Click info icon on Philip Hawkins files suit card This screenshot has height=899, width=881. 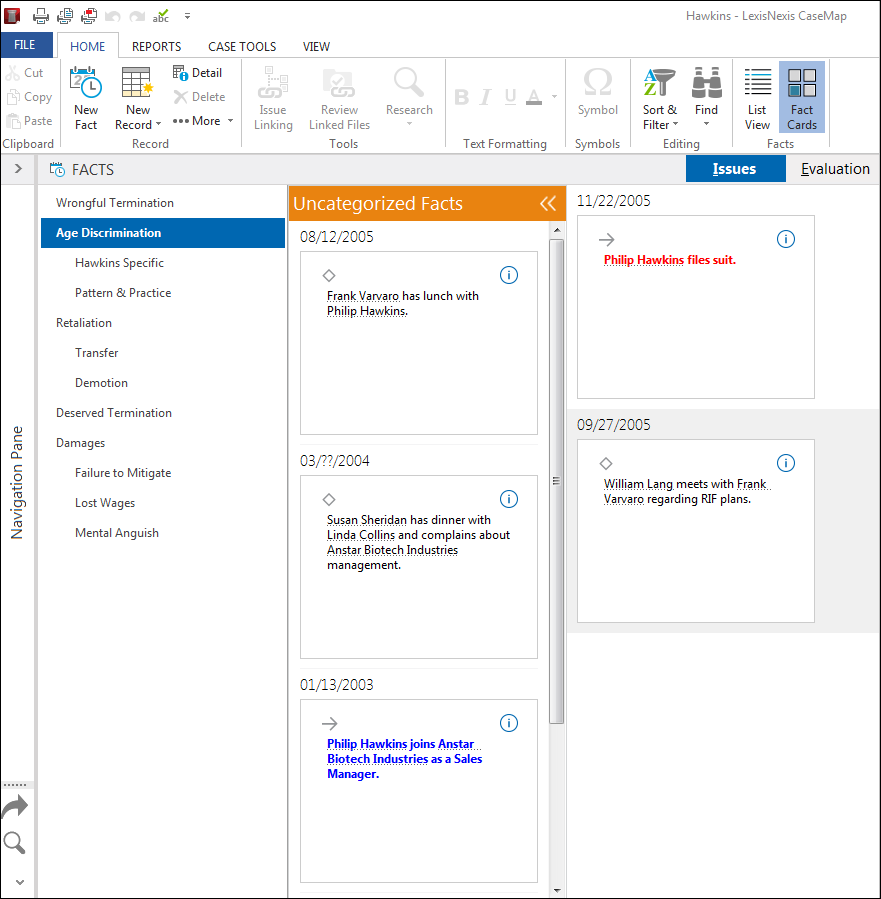(786, 239)
